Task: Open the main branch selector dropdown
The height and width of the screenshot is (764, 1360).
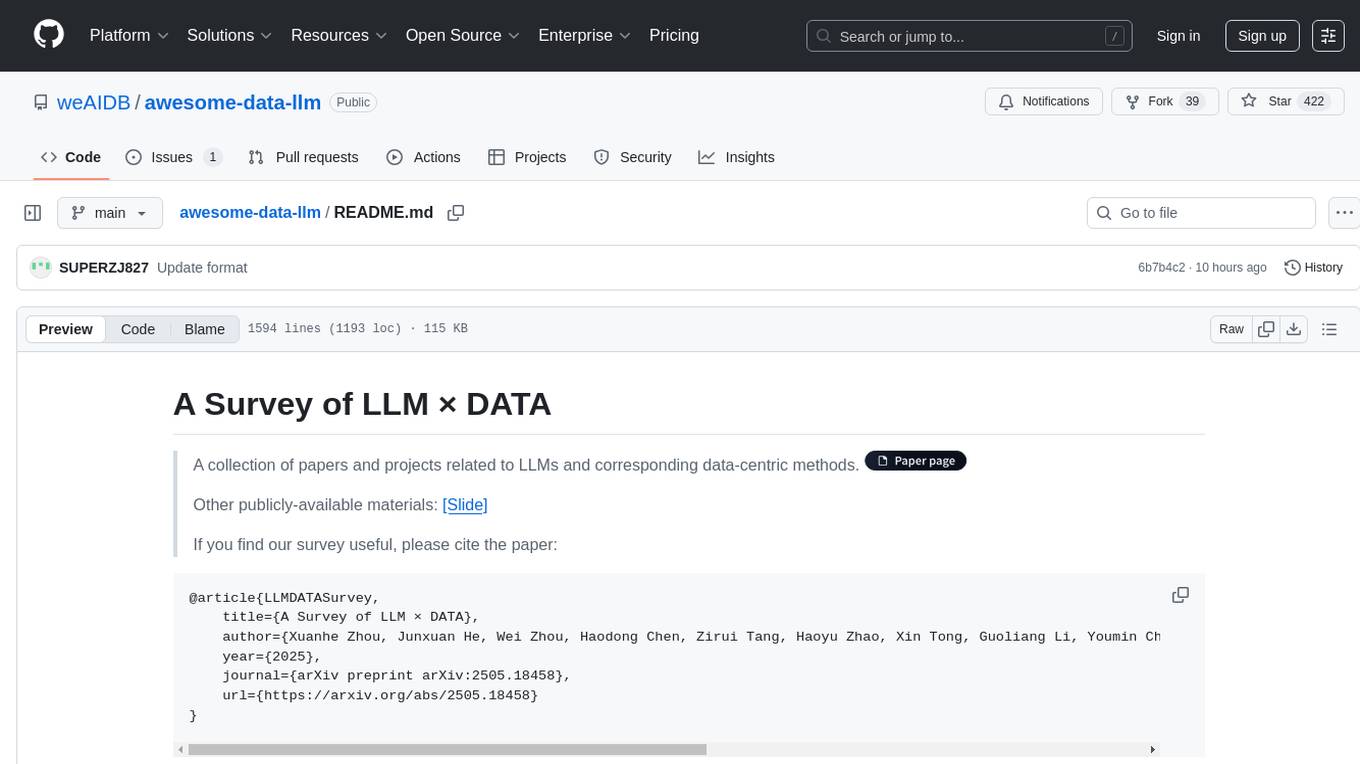Action: tap(110, 213)
